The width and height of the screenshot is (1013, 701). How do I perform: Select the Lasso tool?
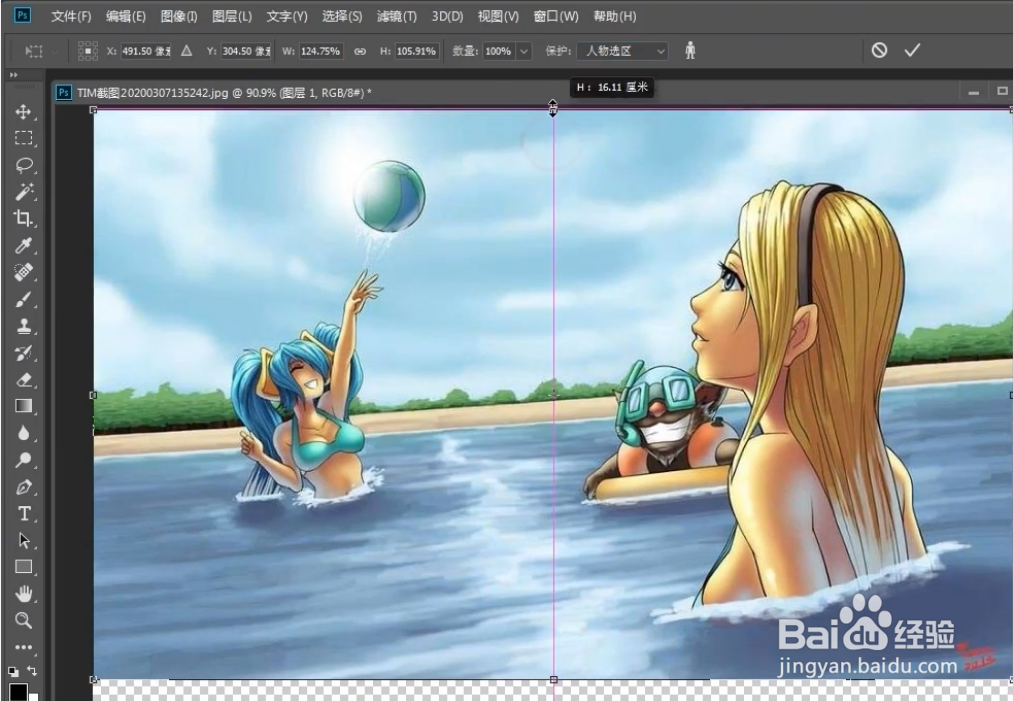(23, 165)
